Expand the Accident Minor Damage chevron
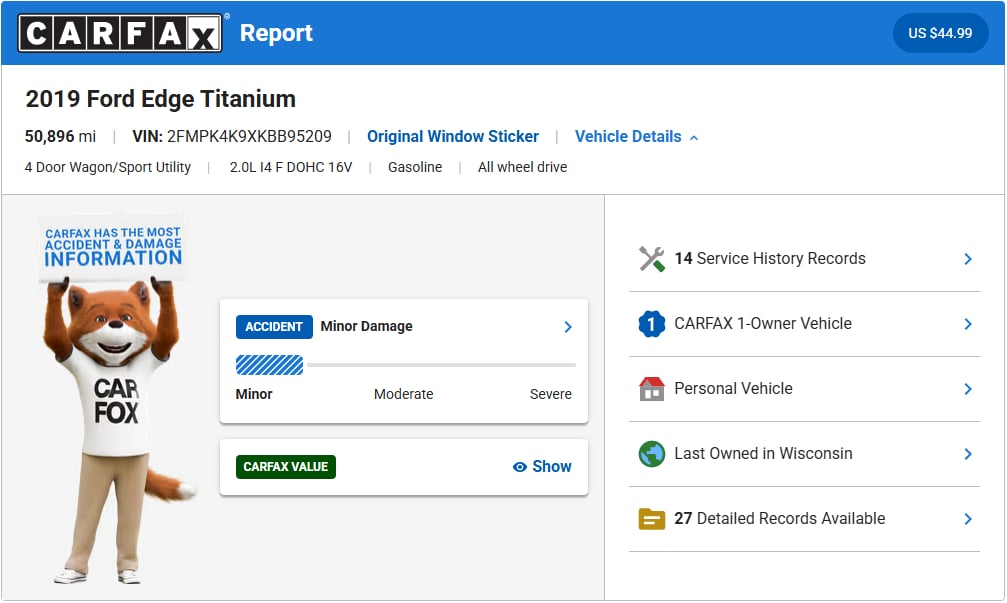 pyautogui.click(x=568, y=327)
